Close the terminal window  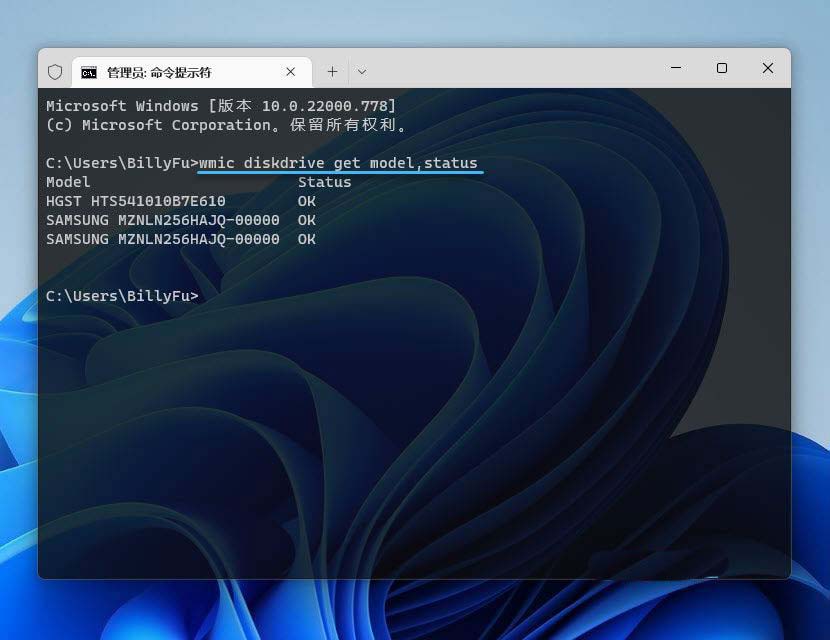click(767, 68)
